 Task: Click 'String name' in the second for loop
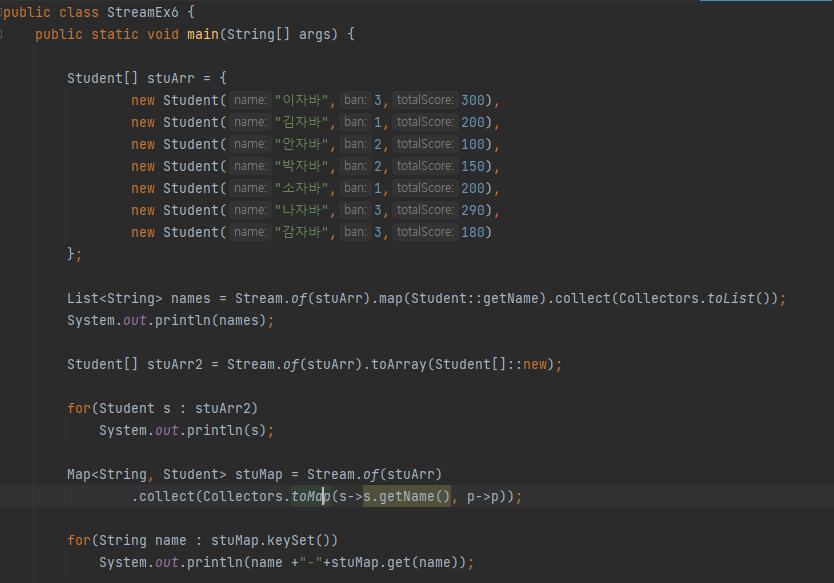pyautogui.click(x=143, y=540)
